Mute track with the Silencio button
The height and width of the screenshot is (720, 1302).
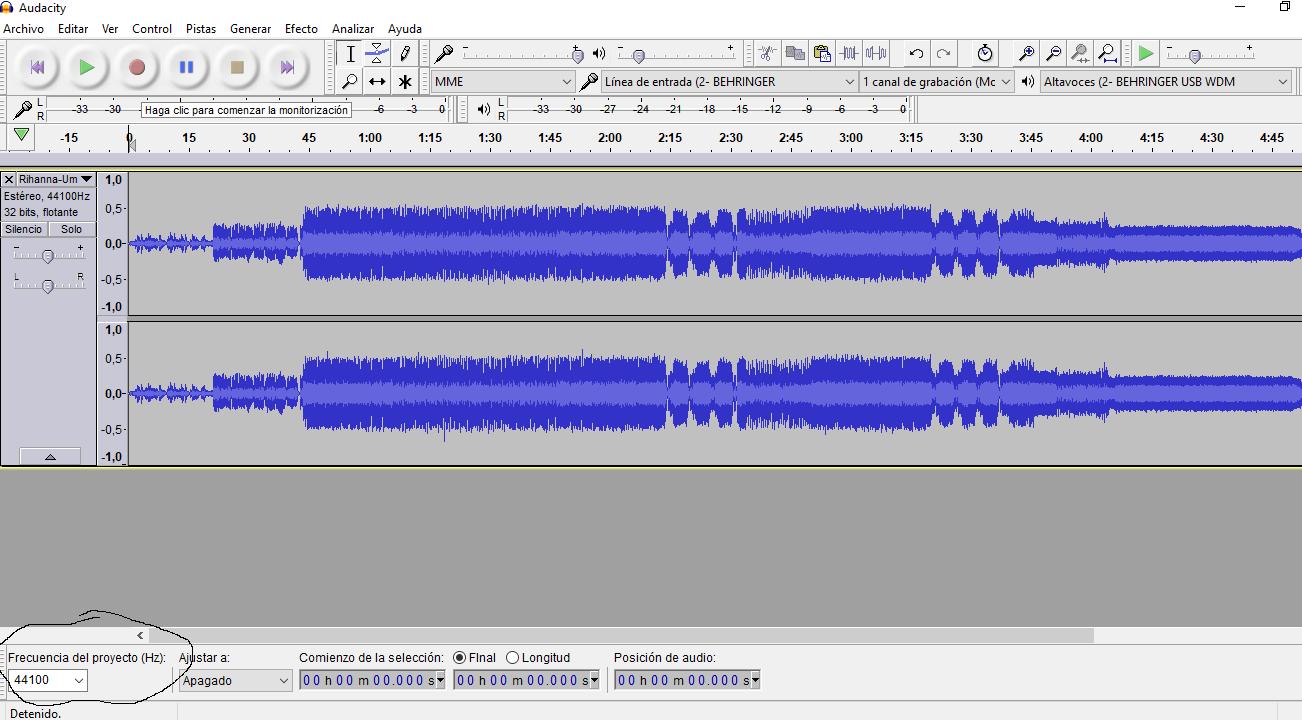click(24, 229)
